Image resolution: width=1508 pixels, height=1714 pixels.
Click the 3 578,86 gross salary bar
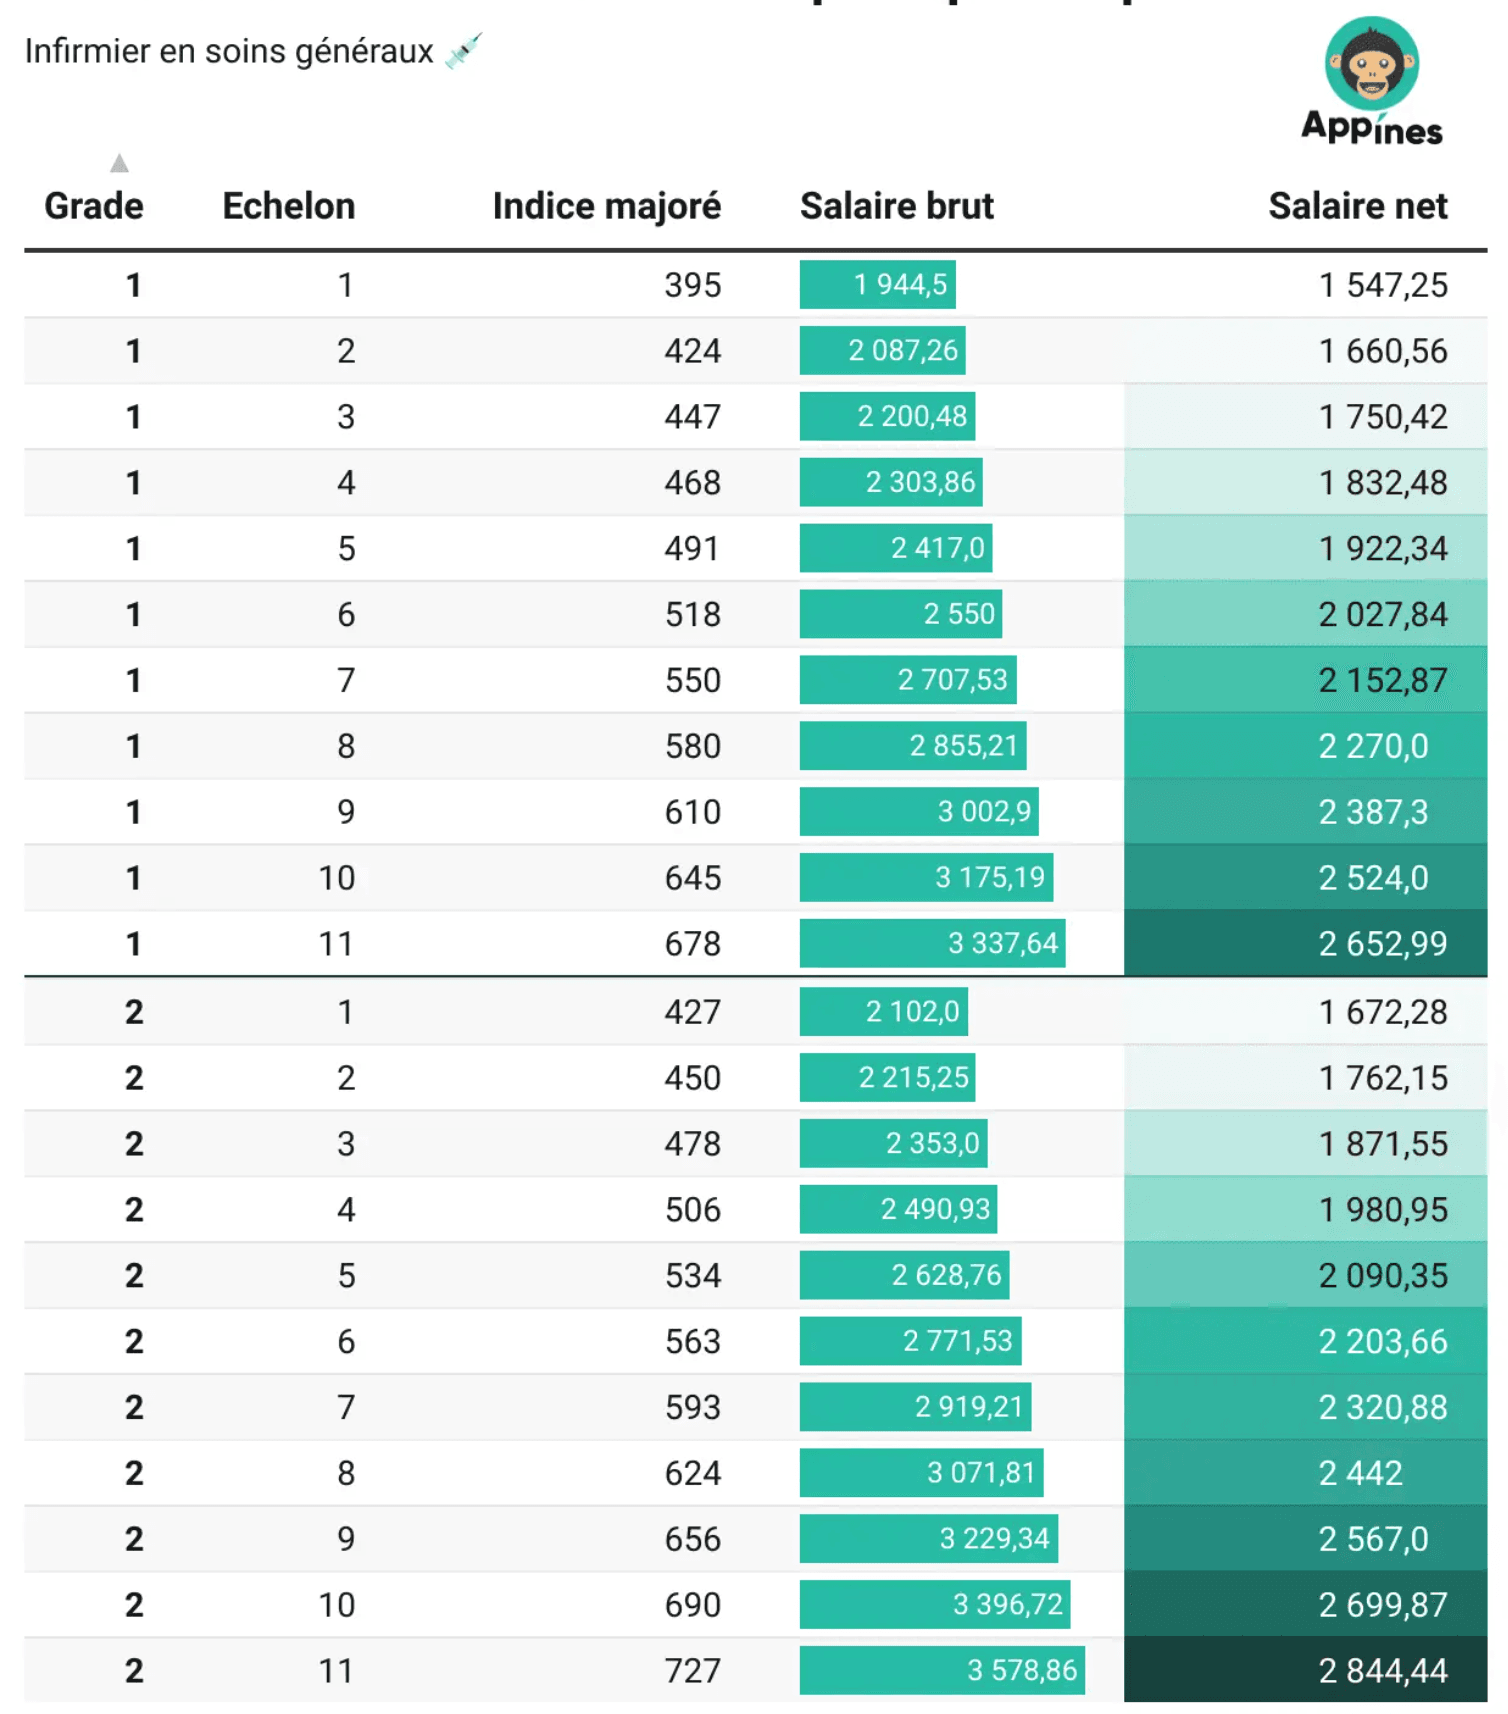(942, 1670)
